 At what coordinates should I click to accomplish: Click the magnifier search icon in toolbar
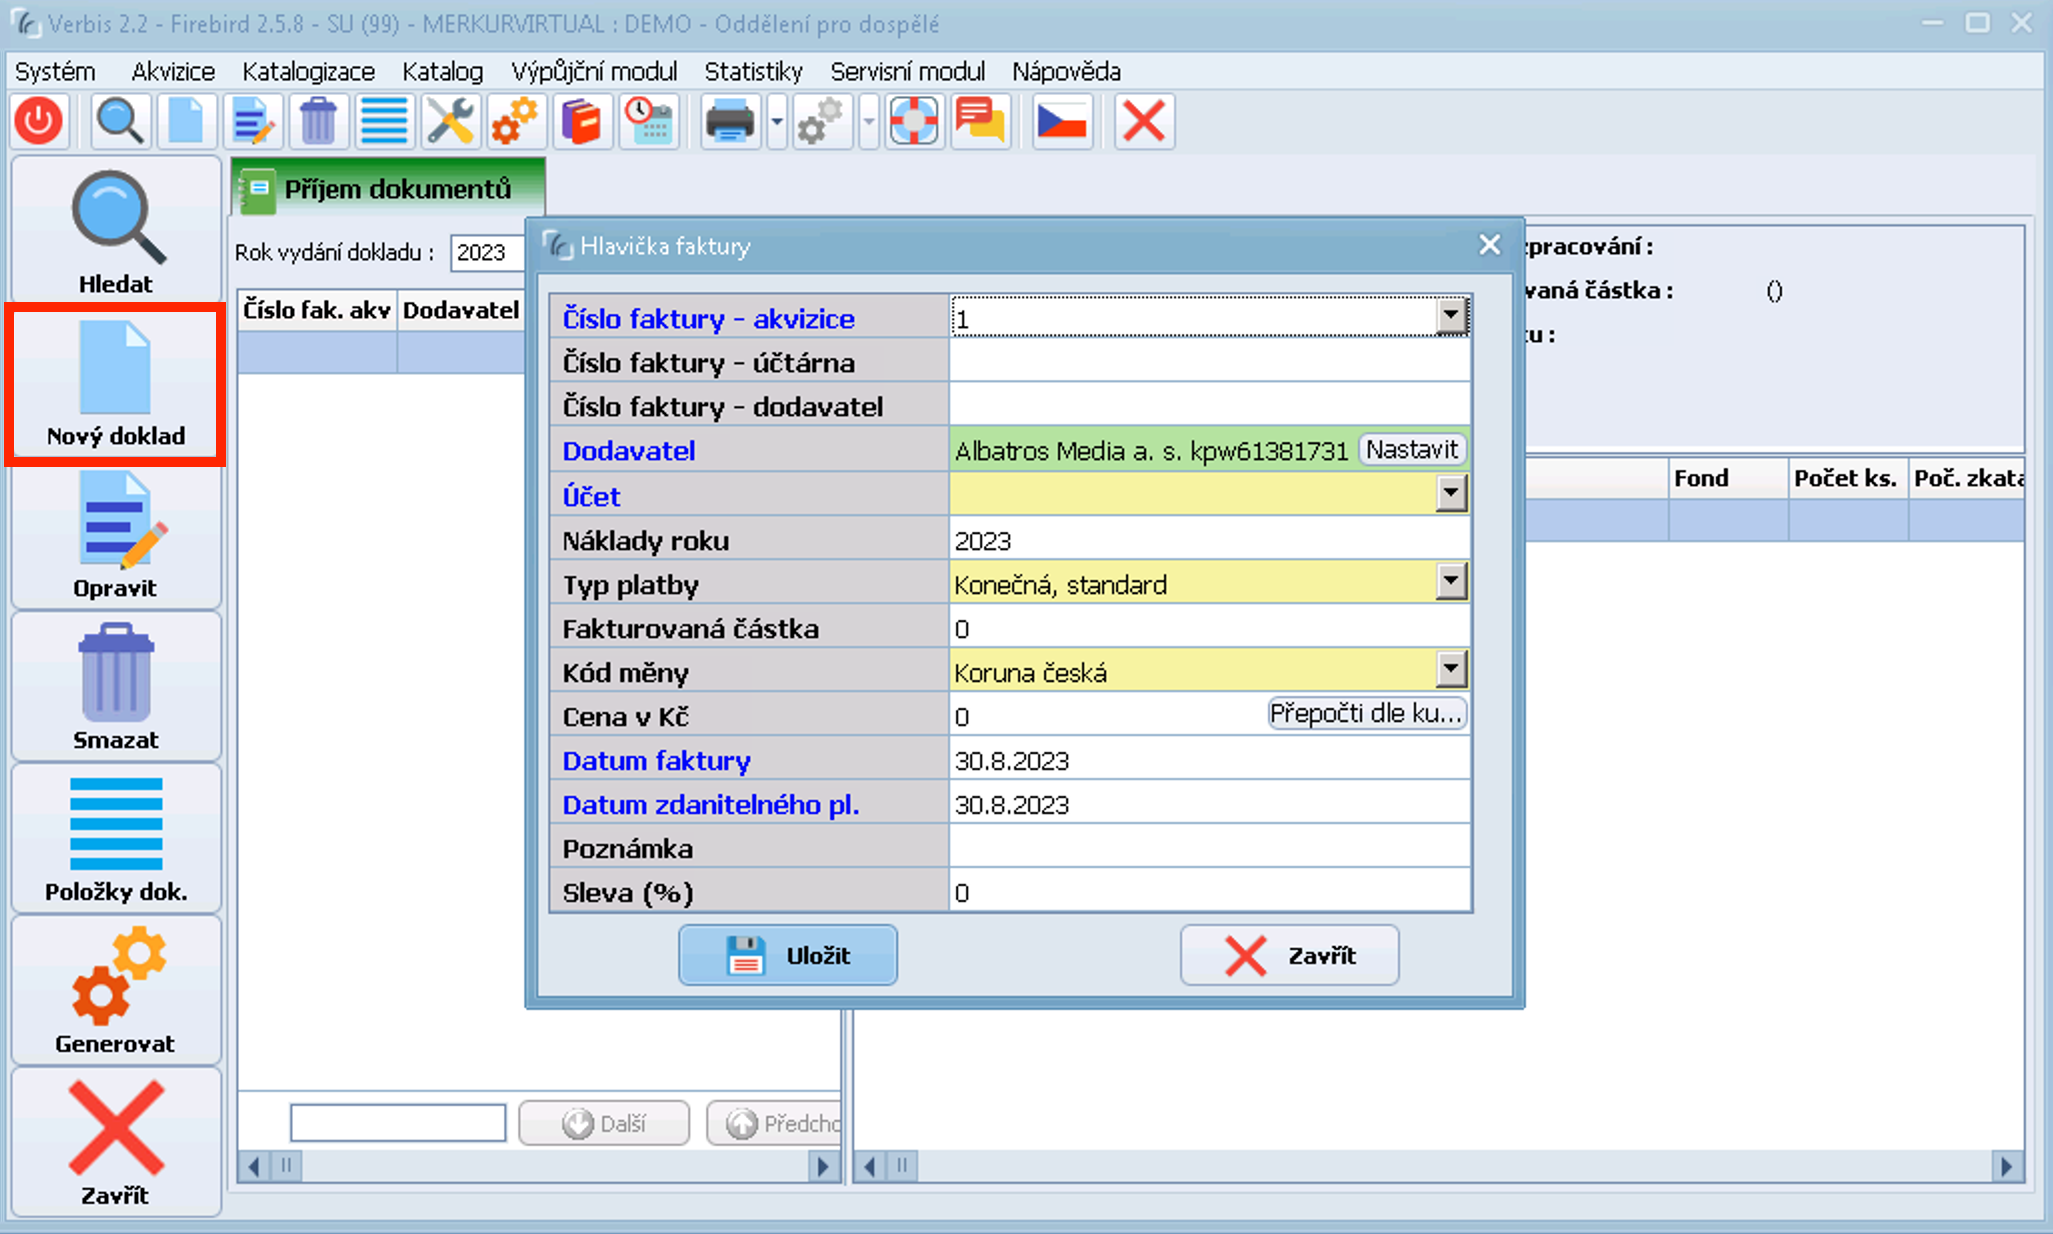click(120, 122)
